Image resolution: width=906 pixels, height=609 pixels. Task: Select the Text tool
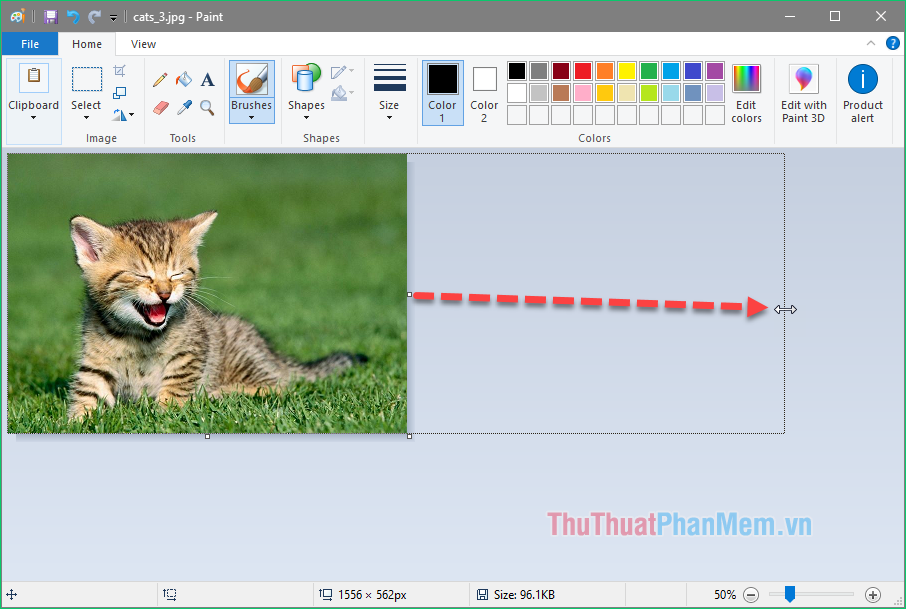(206, 80)
